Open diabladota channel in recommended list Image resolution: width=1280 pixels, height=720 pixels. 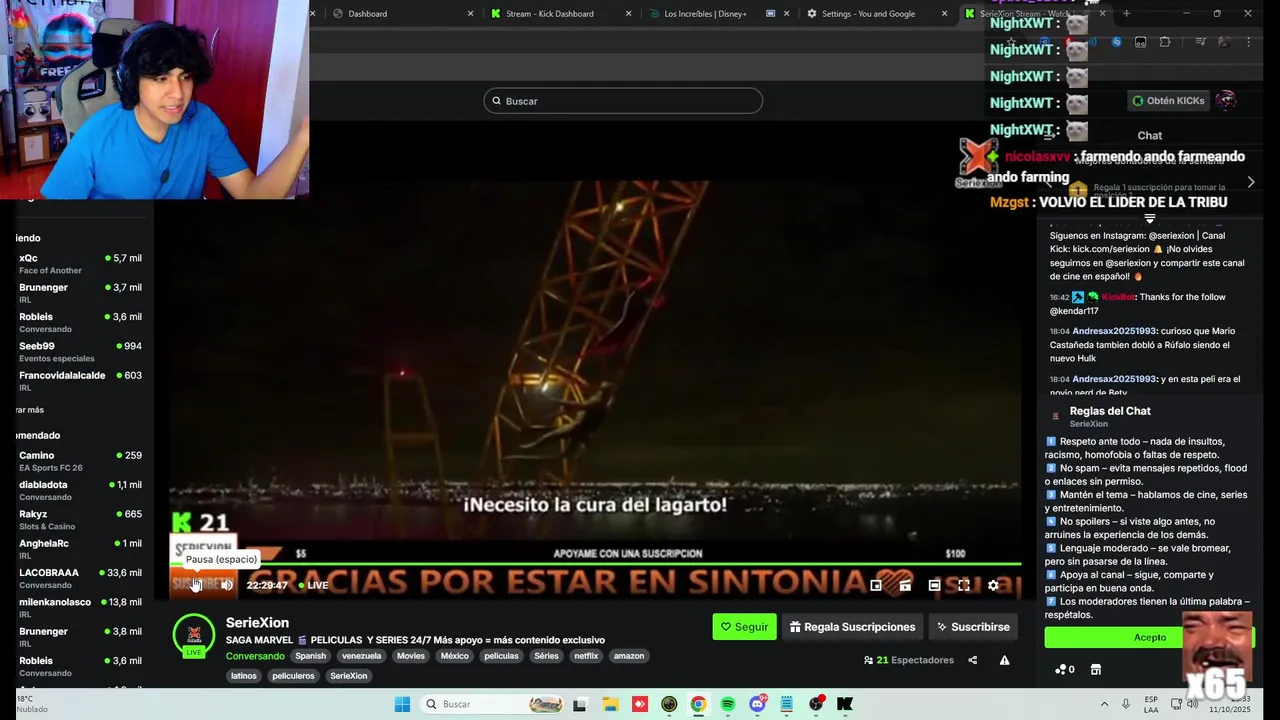[x=80, y=490]
